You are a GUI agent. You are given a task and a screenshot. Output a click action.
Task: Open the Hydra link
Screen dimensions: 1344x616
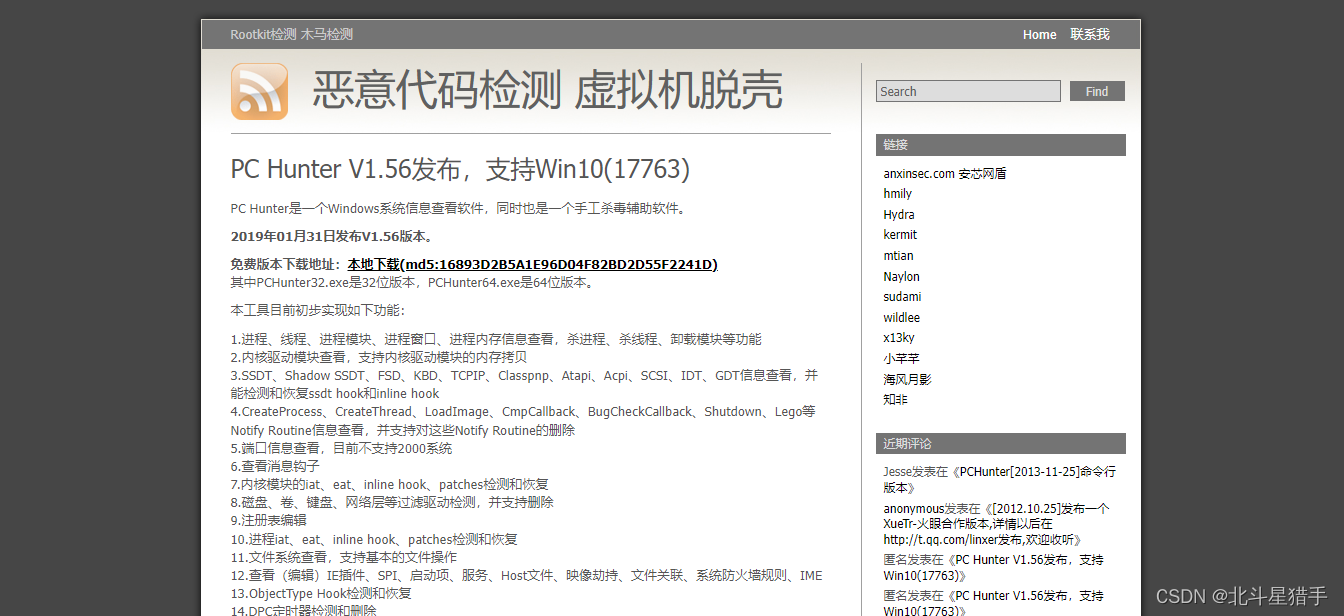click(898, 215)
